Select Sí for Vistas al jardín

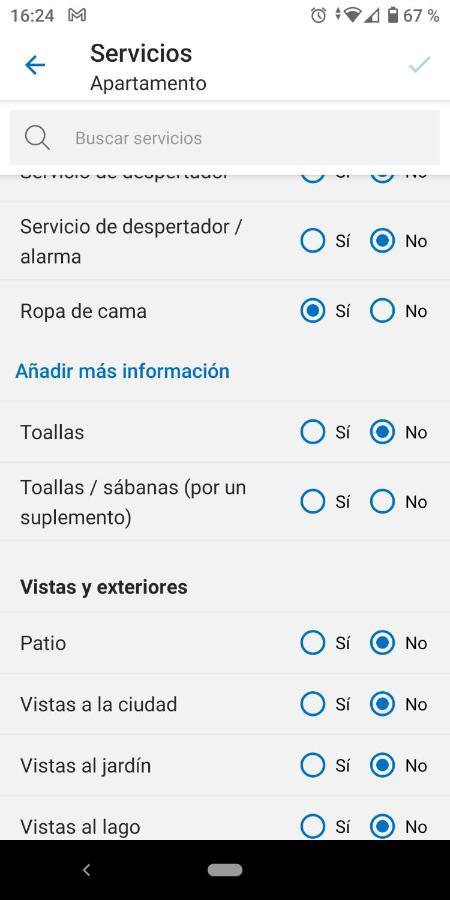313,765
